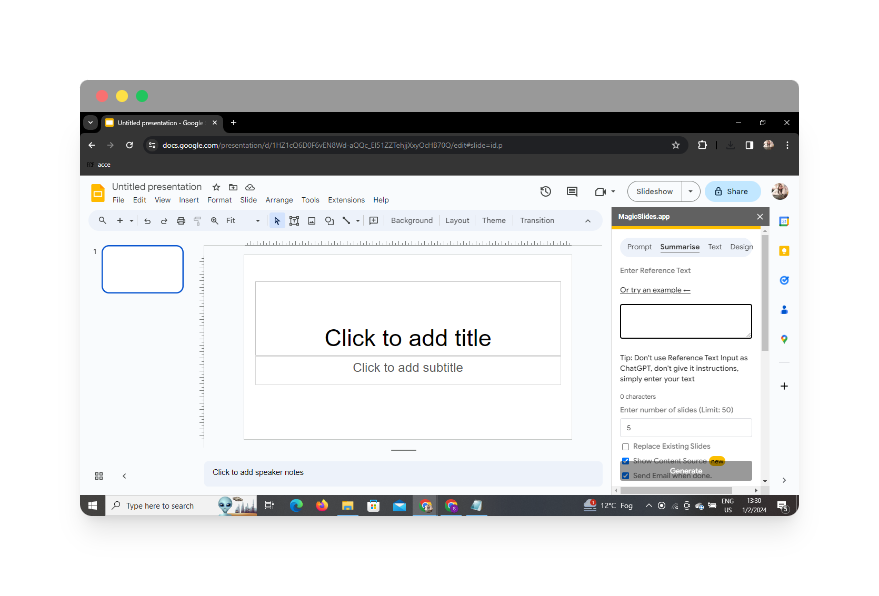Collapse the filmstrip panel arrow
The width and height of the screenshot is (879, 596).
pyautogui.click(x=124, y=476)
